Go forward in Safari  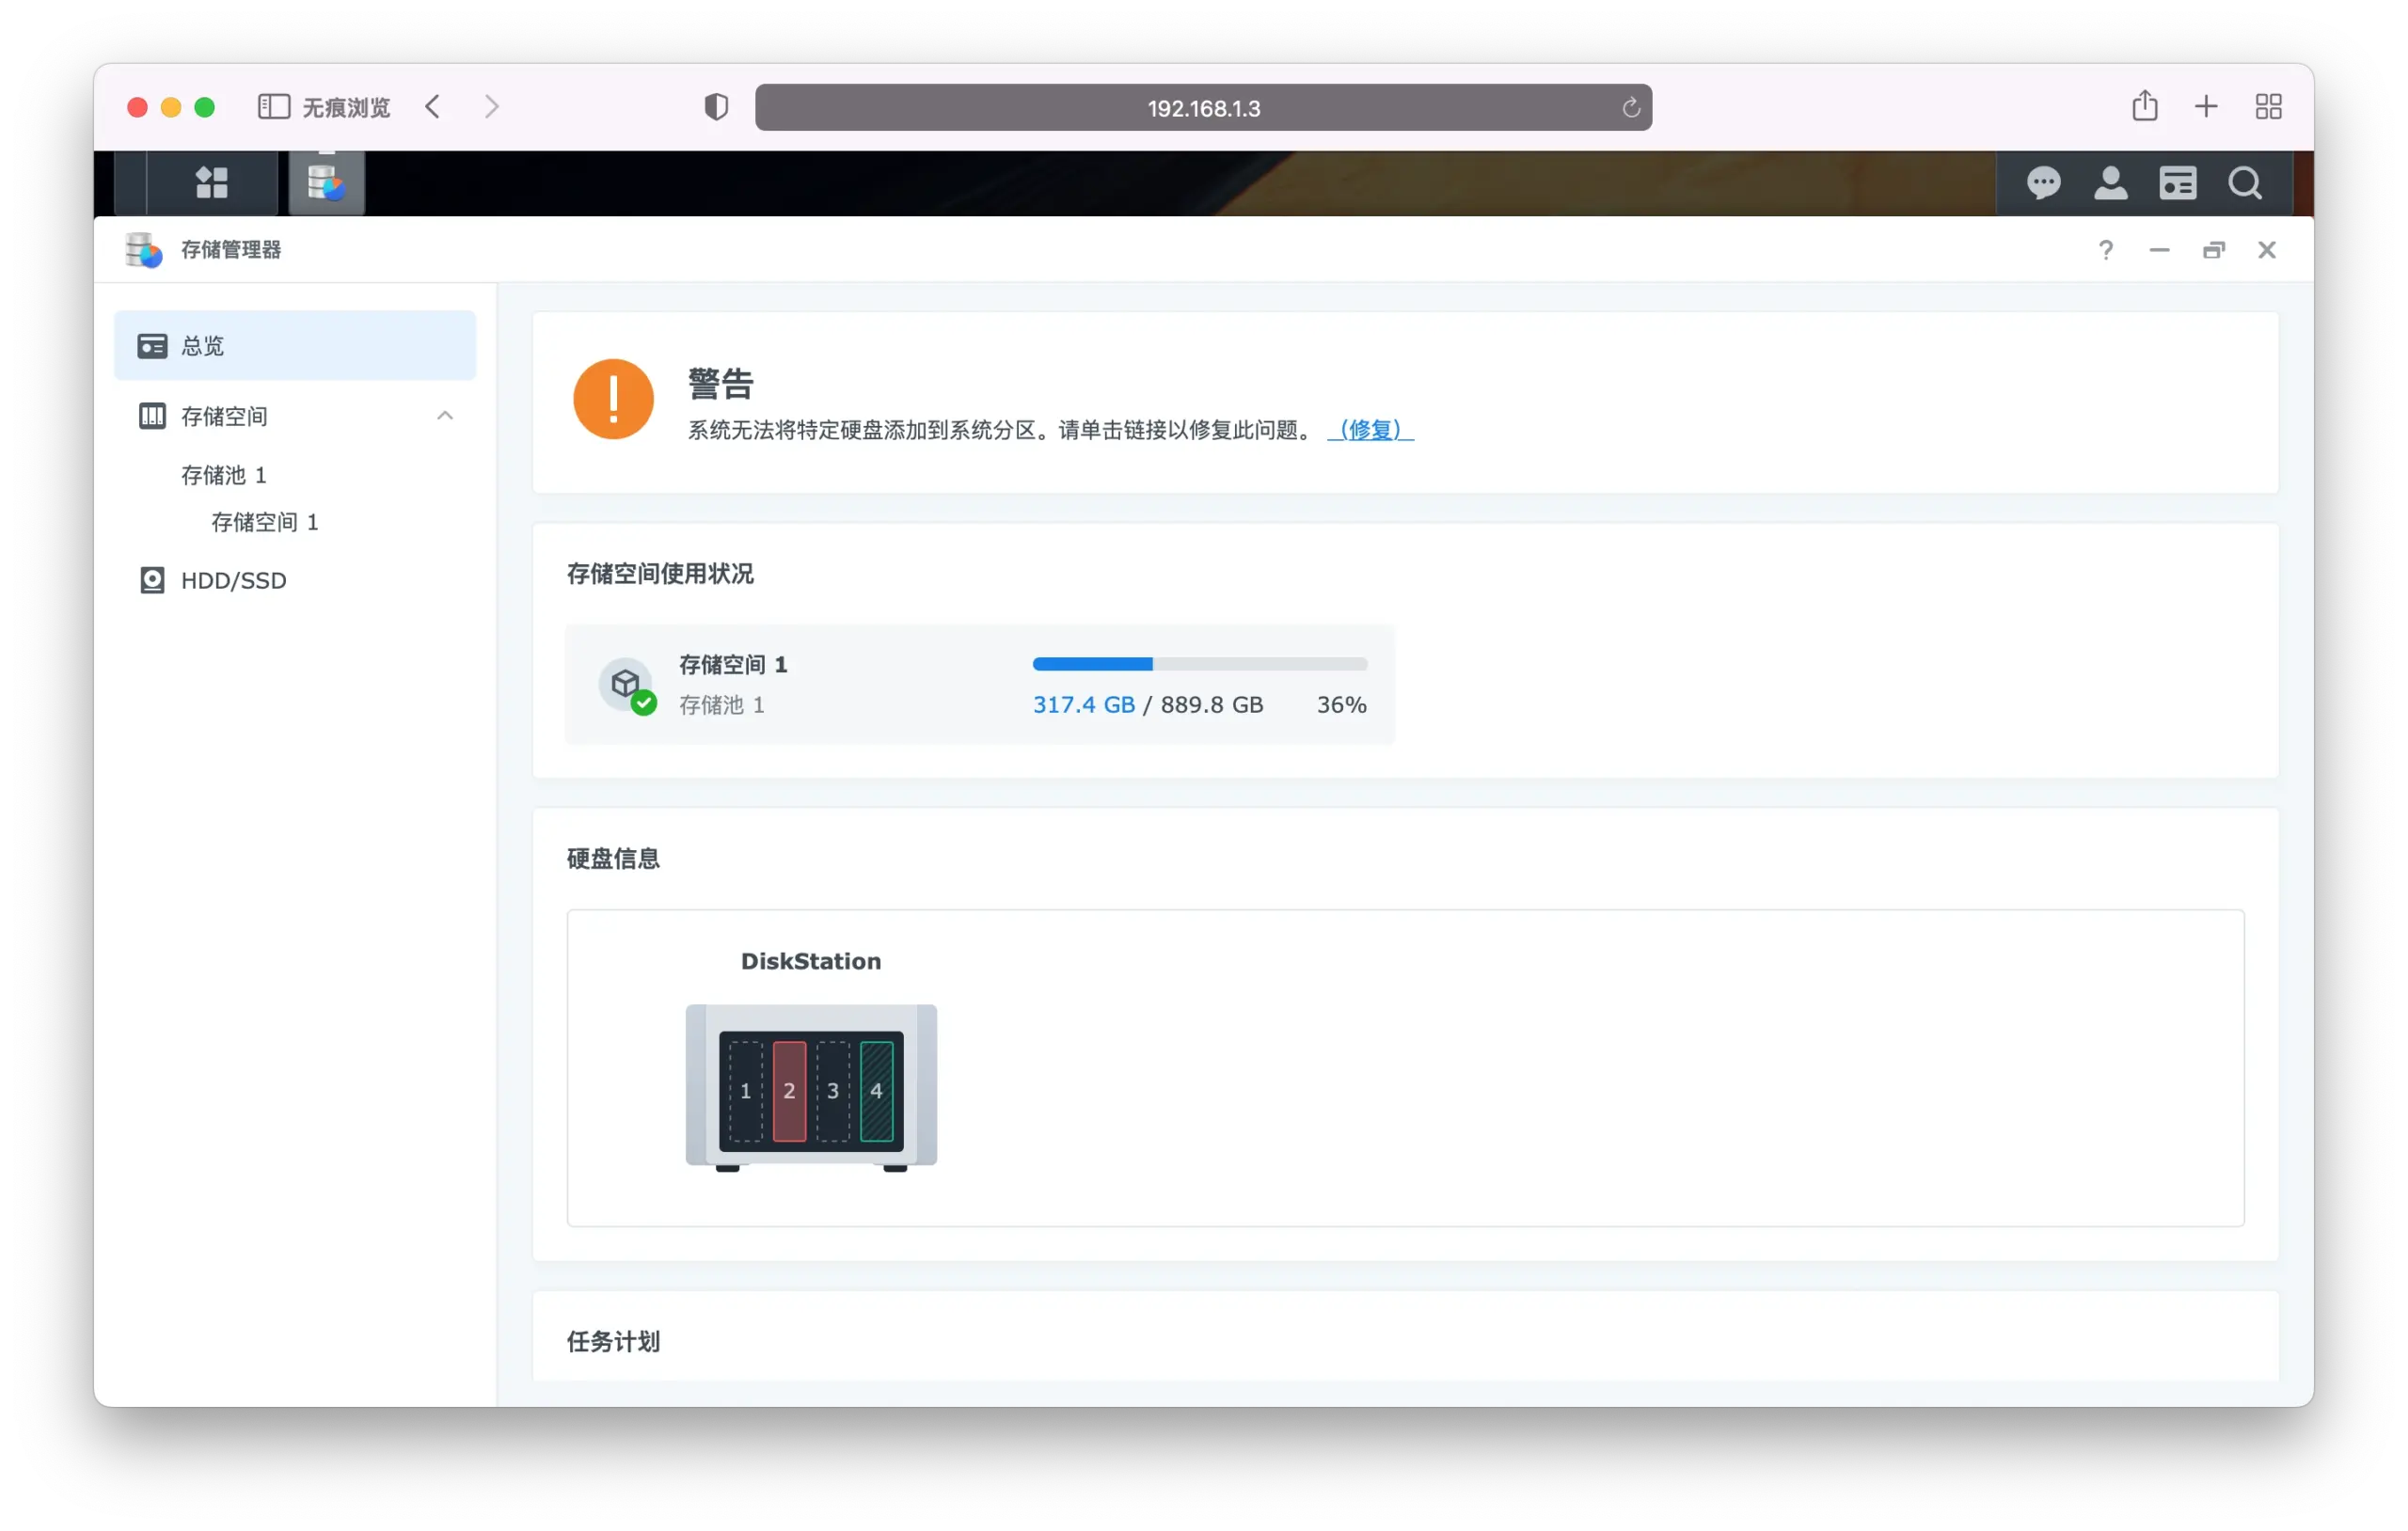[491, 107]
